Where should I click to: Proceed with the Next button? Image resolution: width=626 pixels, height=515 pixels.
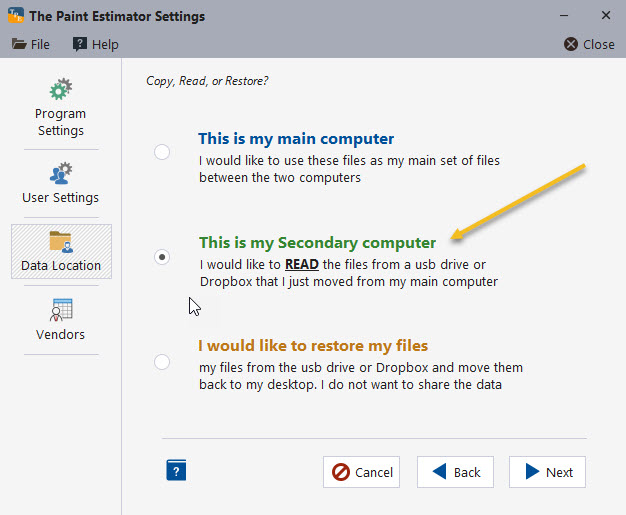547,472
